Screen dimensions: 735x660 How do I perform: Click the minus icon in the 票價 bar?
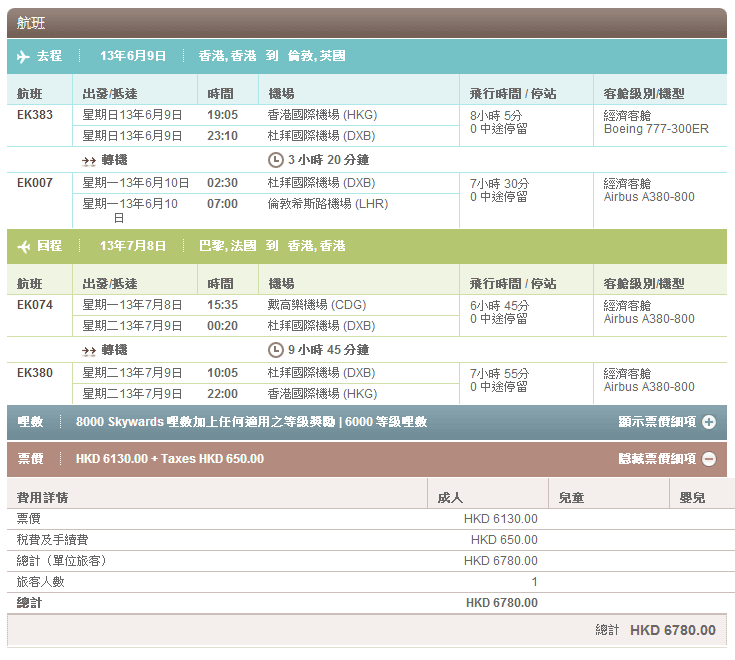point(709,459)
